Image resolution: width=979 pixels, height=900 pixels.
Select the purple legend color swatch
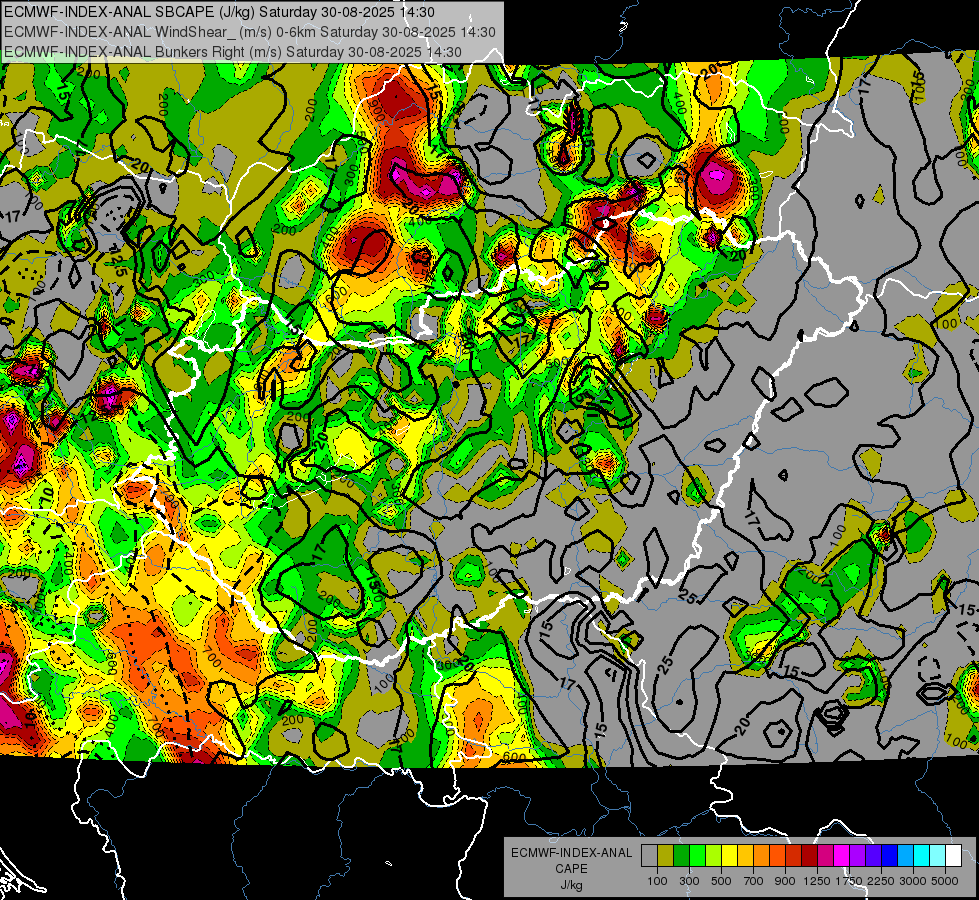[x=858, y=856]
